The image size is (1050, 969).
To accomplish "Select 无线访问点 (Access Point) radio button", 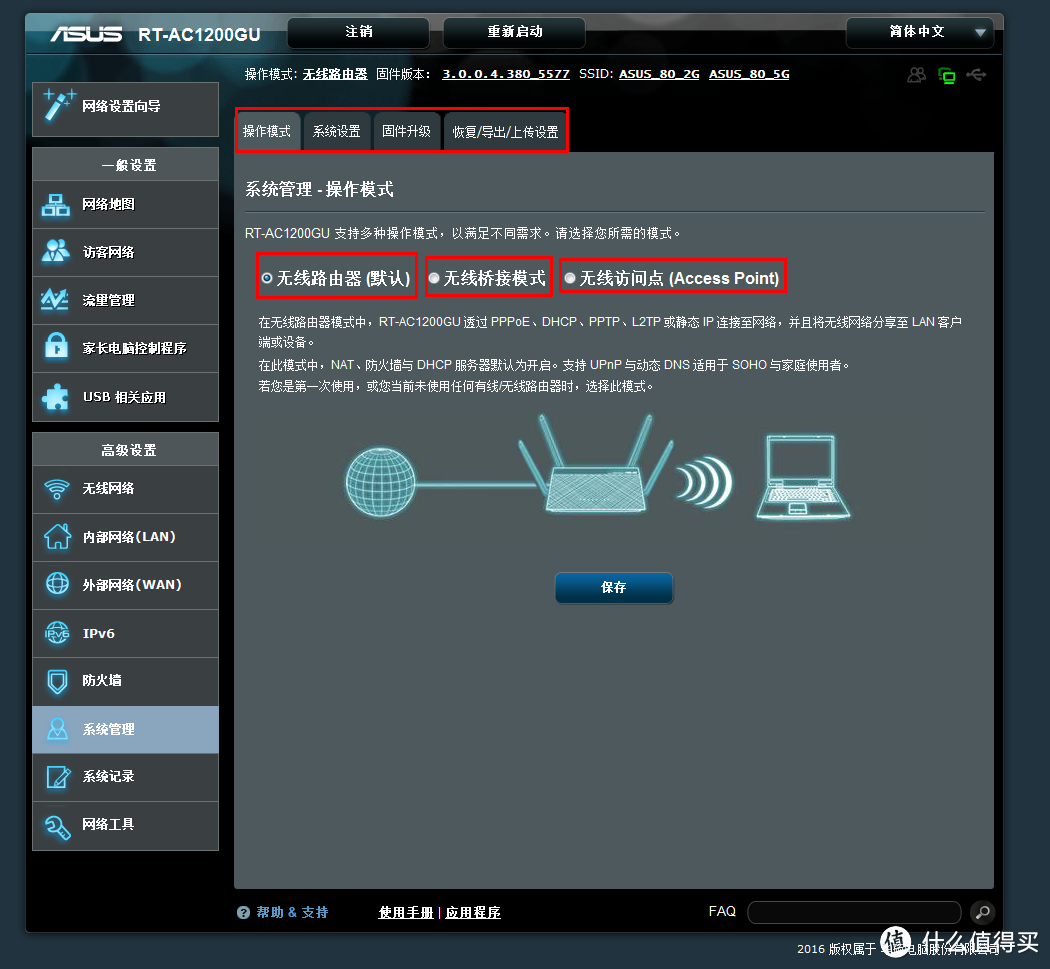I will [570, 278].
